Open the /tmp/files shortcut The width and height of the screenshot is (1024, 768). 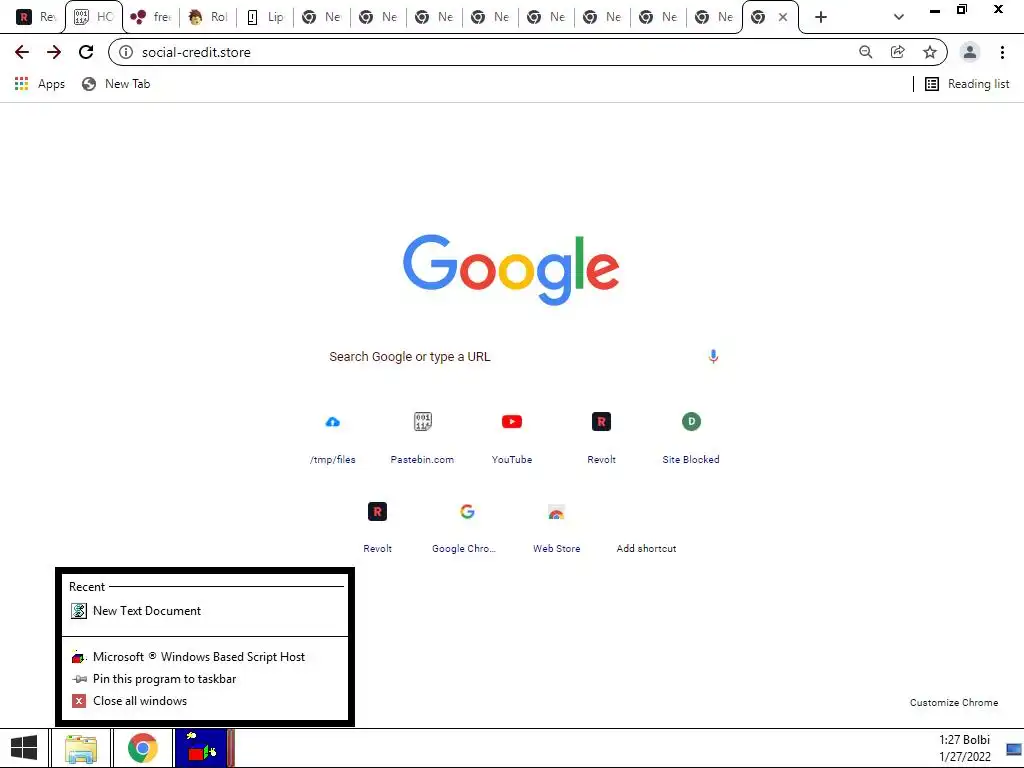click(x=332, y=438)
